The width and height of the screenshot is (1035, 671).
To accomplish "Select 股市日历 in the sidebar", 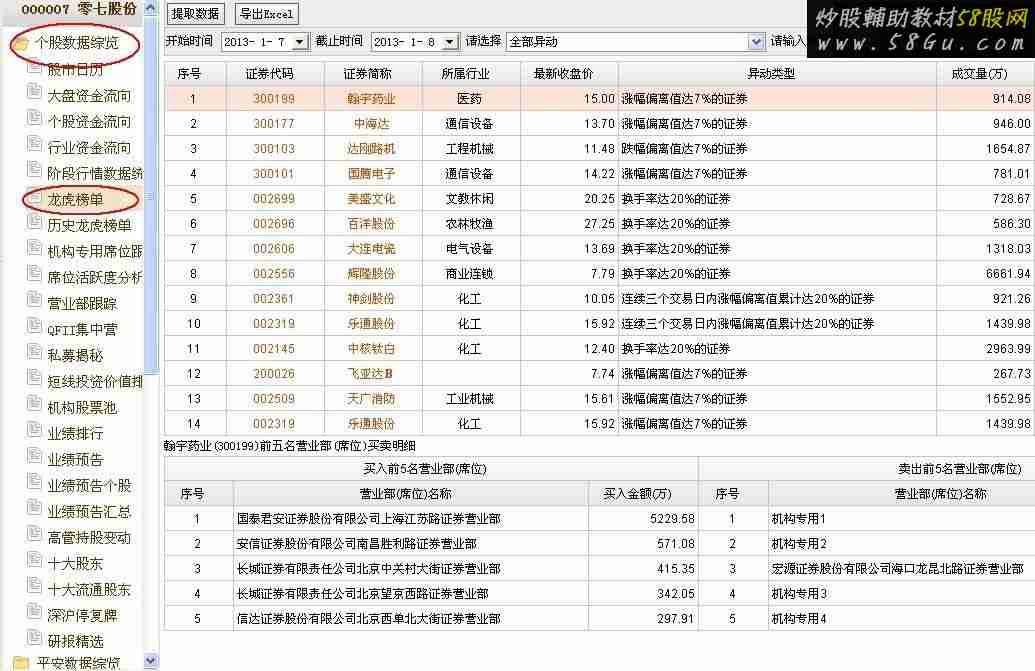I will click(x=75, y=69).
